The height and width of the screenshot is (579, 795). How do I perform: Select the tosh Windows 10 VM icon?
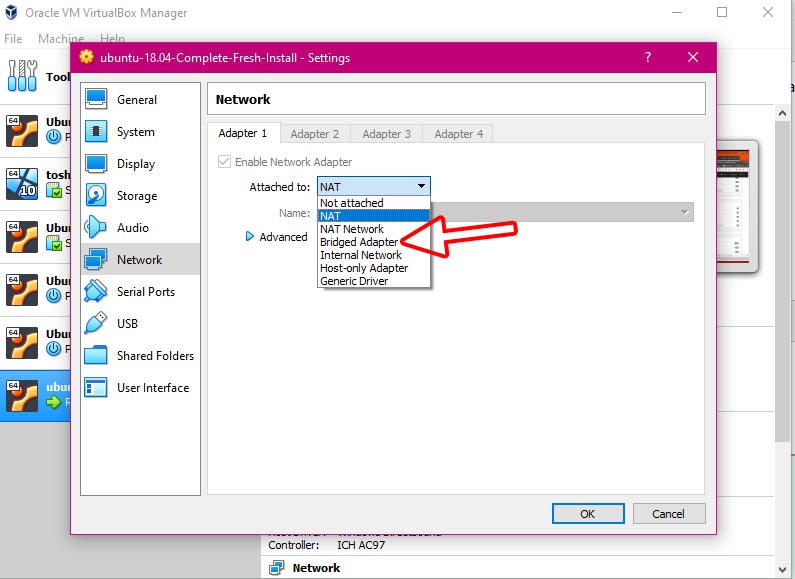[22, 184]
